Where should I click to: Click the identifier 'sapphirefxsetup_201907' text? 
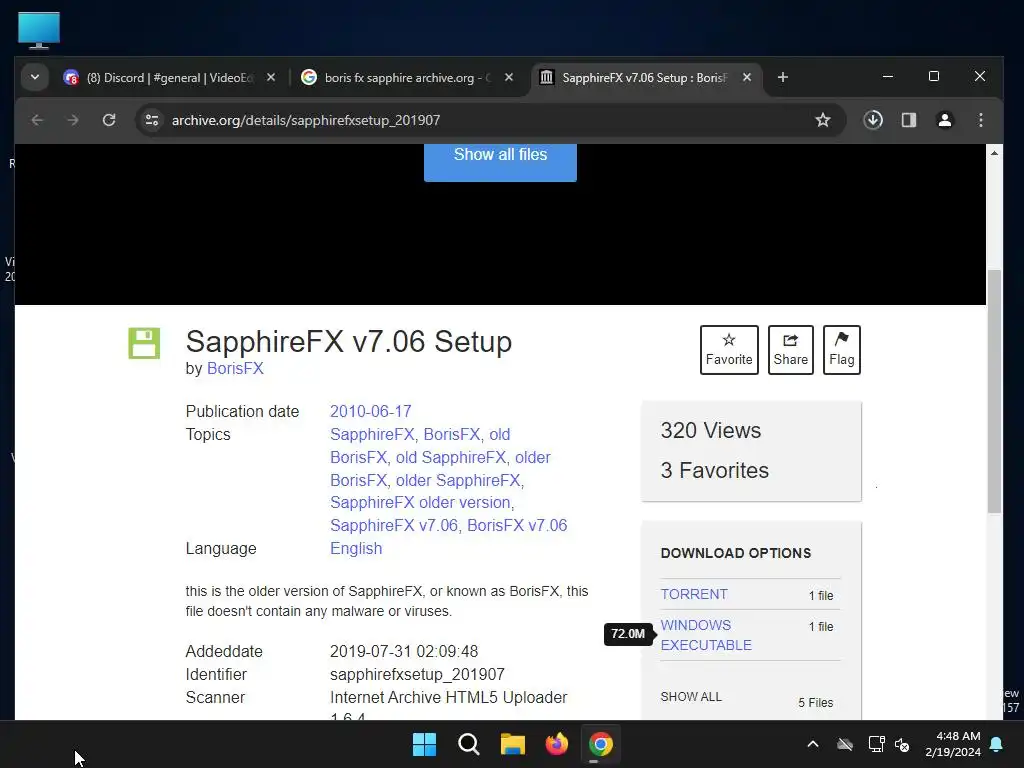(417, 675)
